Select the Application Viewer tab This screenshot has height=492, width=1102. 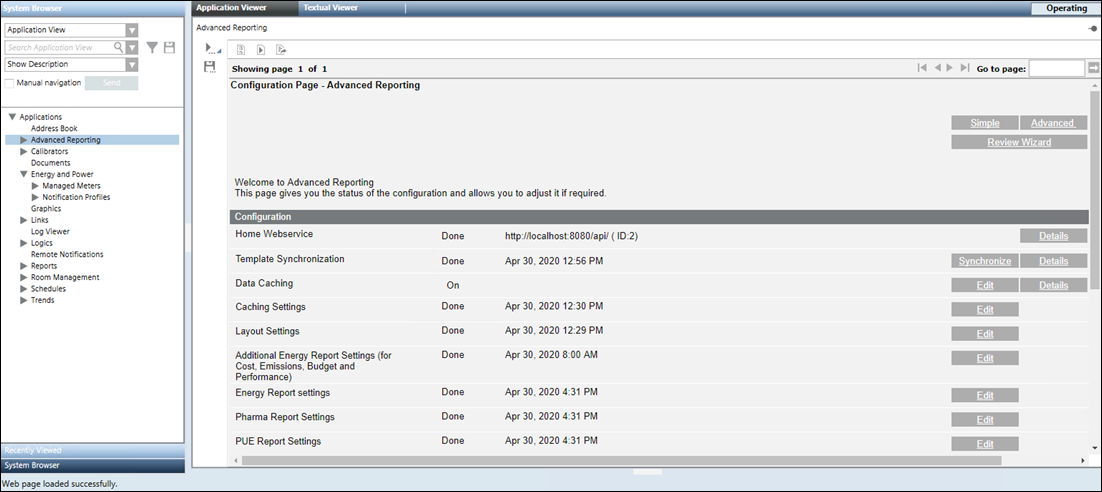[231, 8]
